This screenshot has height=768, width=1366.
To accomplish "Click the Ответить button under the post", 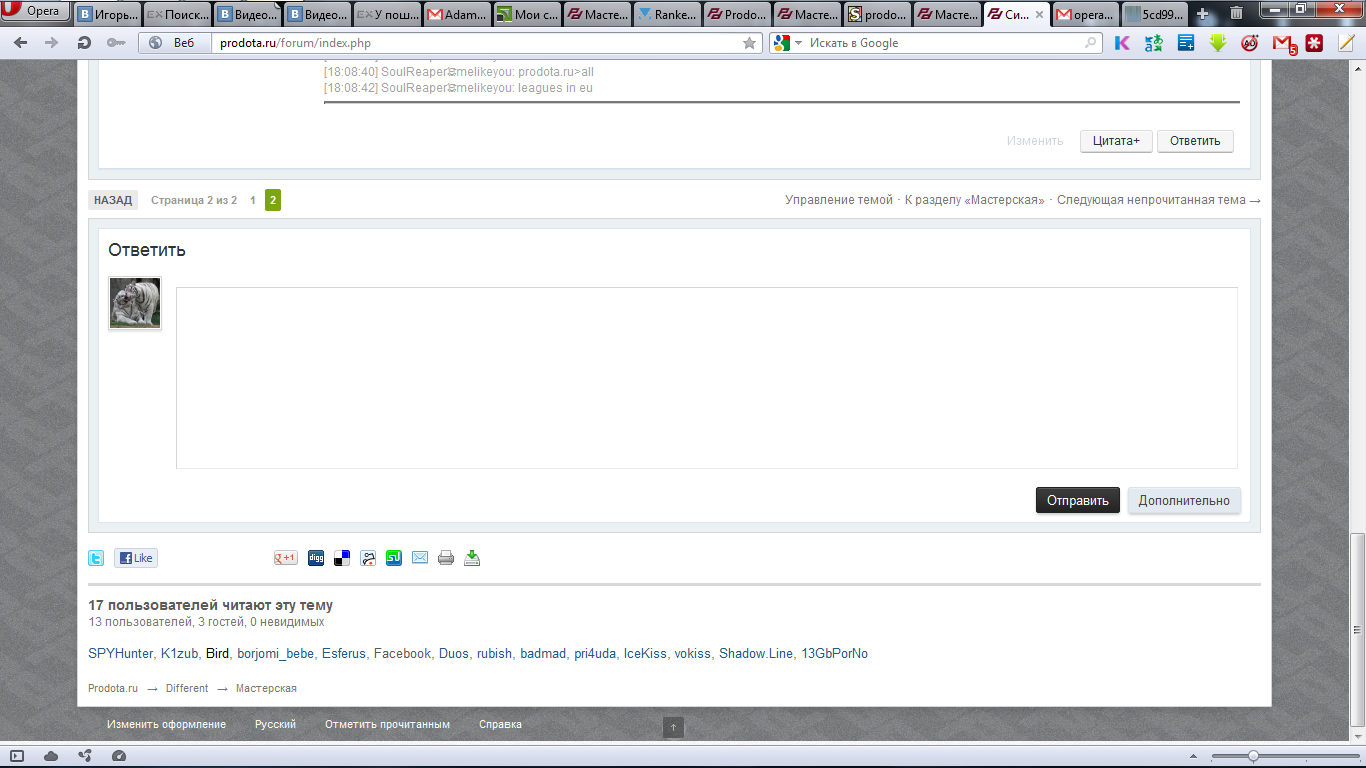I will tap(1195, 141).
